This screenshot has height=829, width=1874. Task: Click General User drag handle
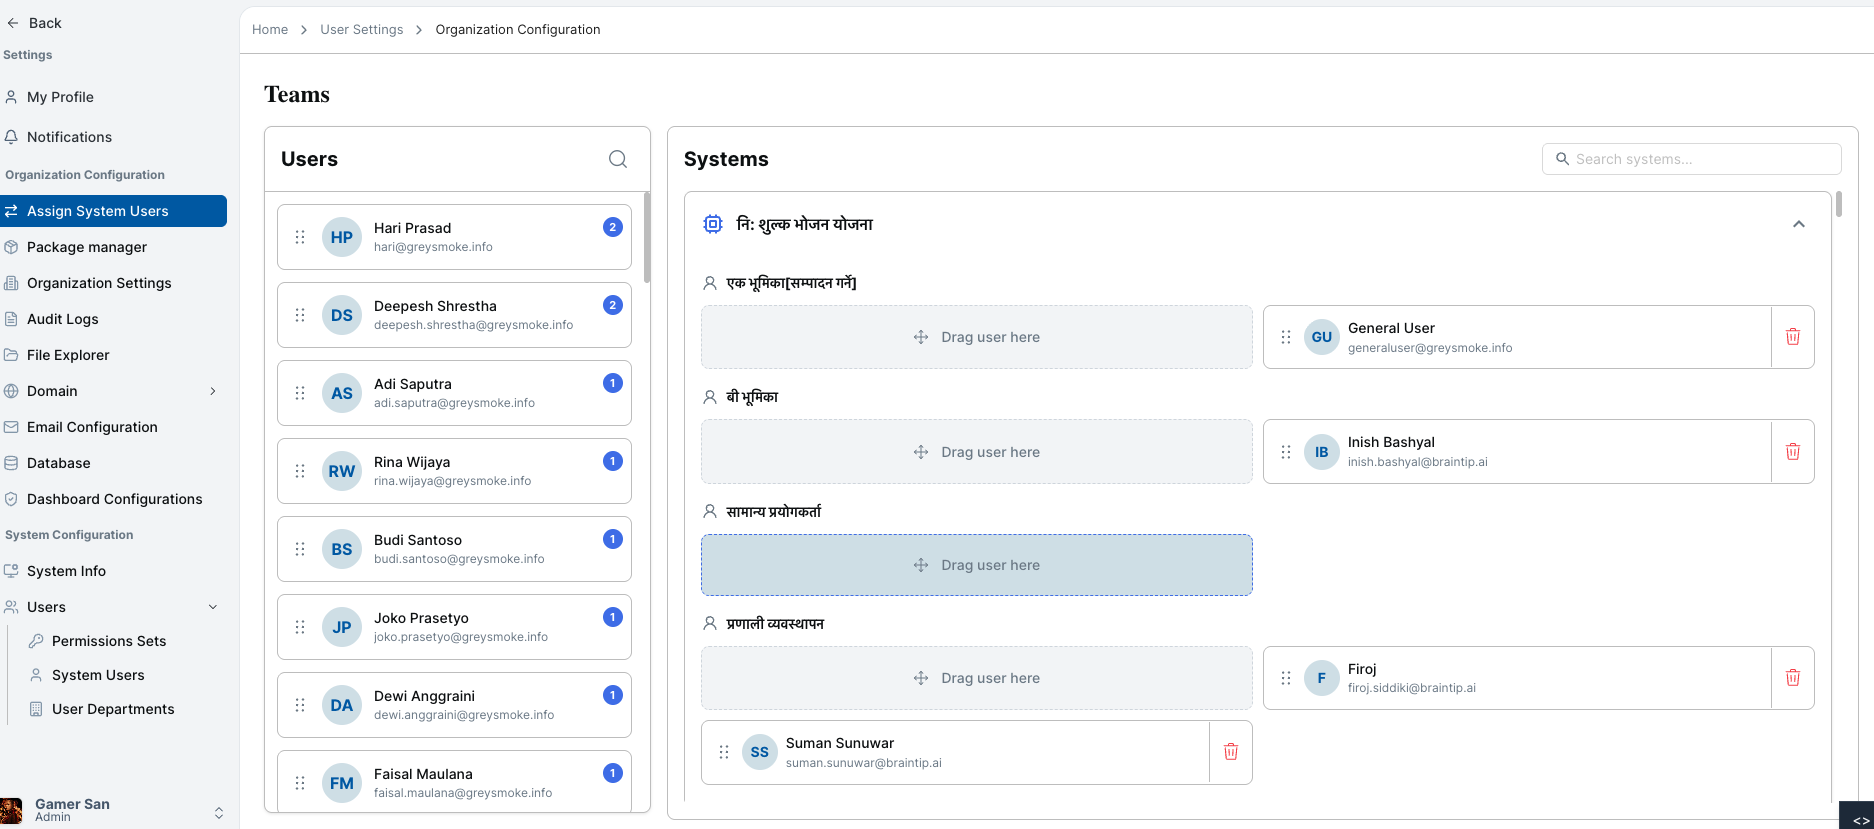(1286, 337)
